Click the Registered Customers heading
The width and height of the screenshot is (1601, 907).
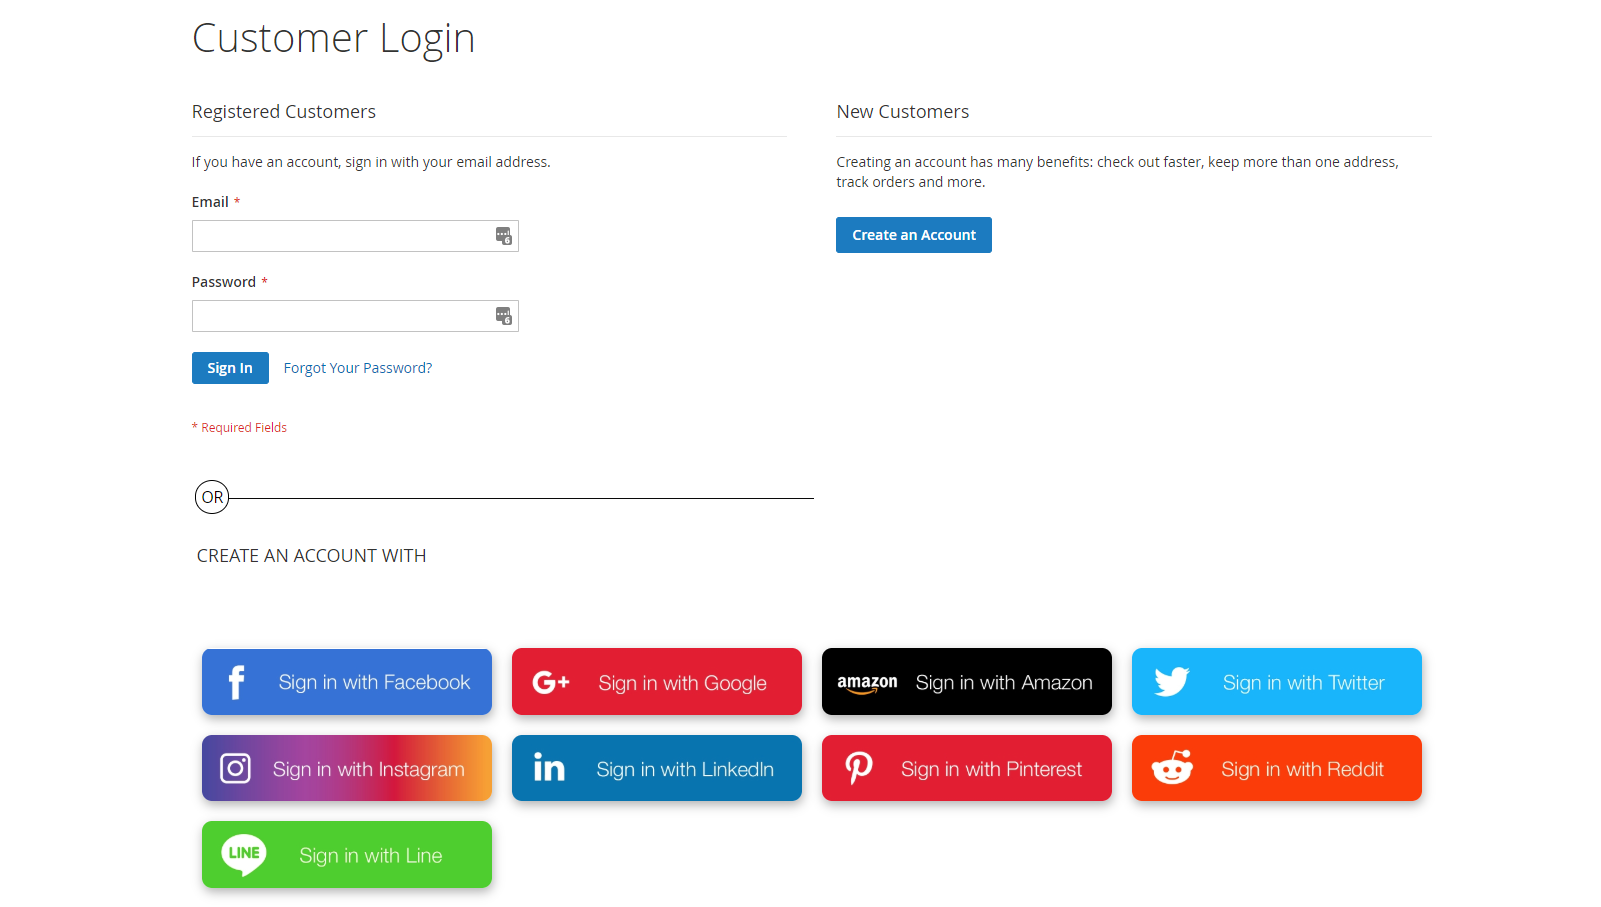(284, 112)
